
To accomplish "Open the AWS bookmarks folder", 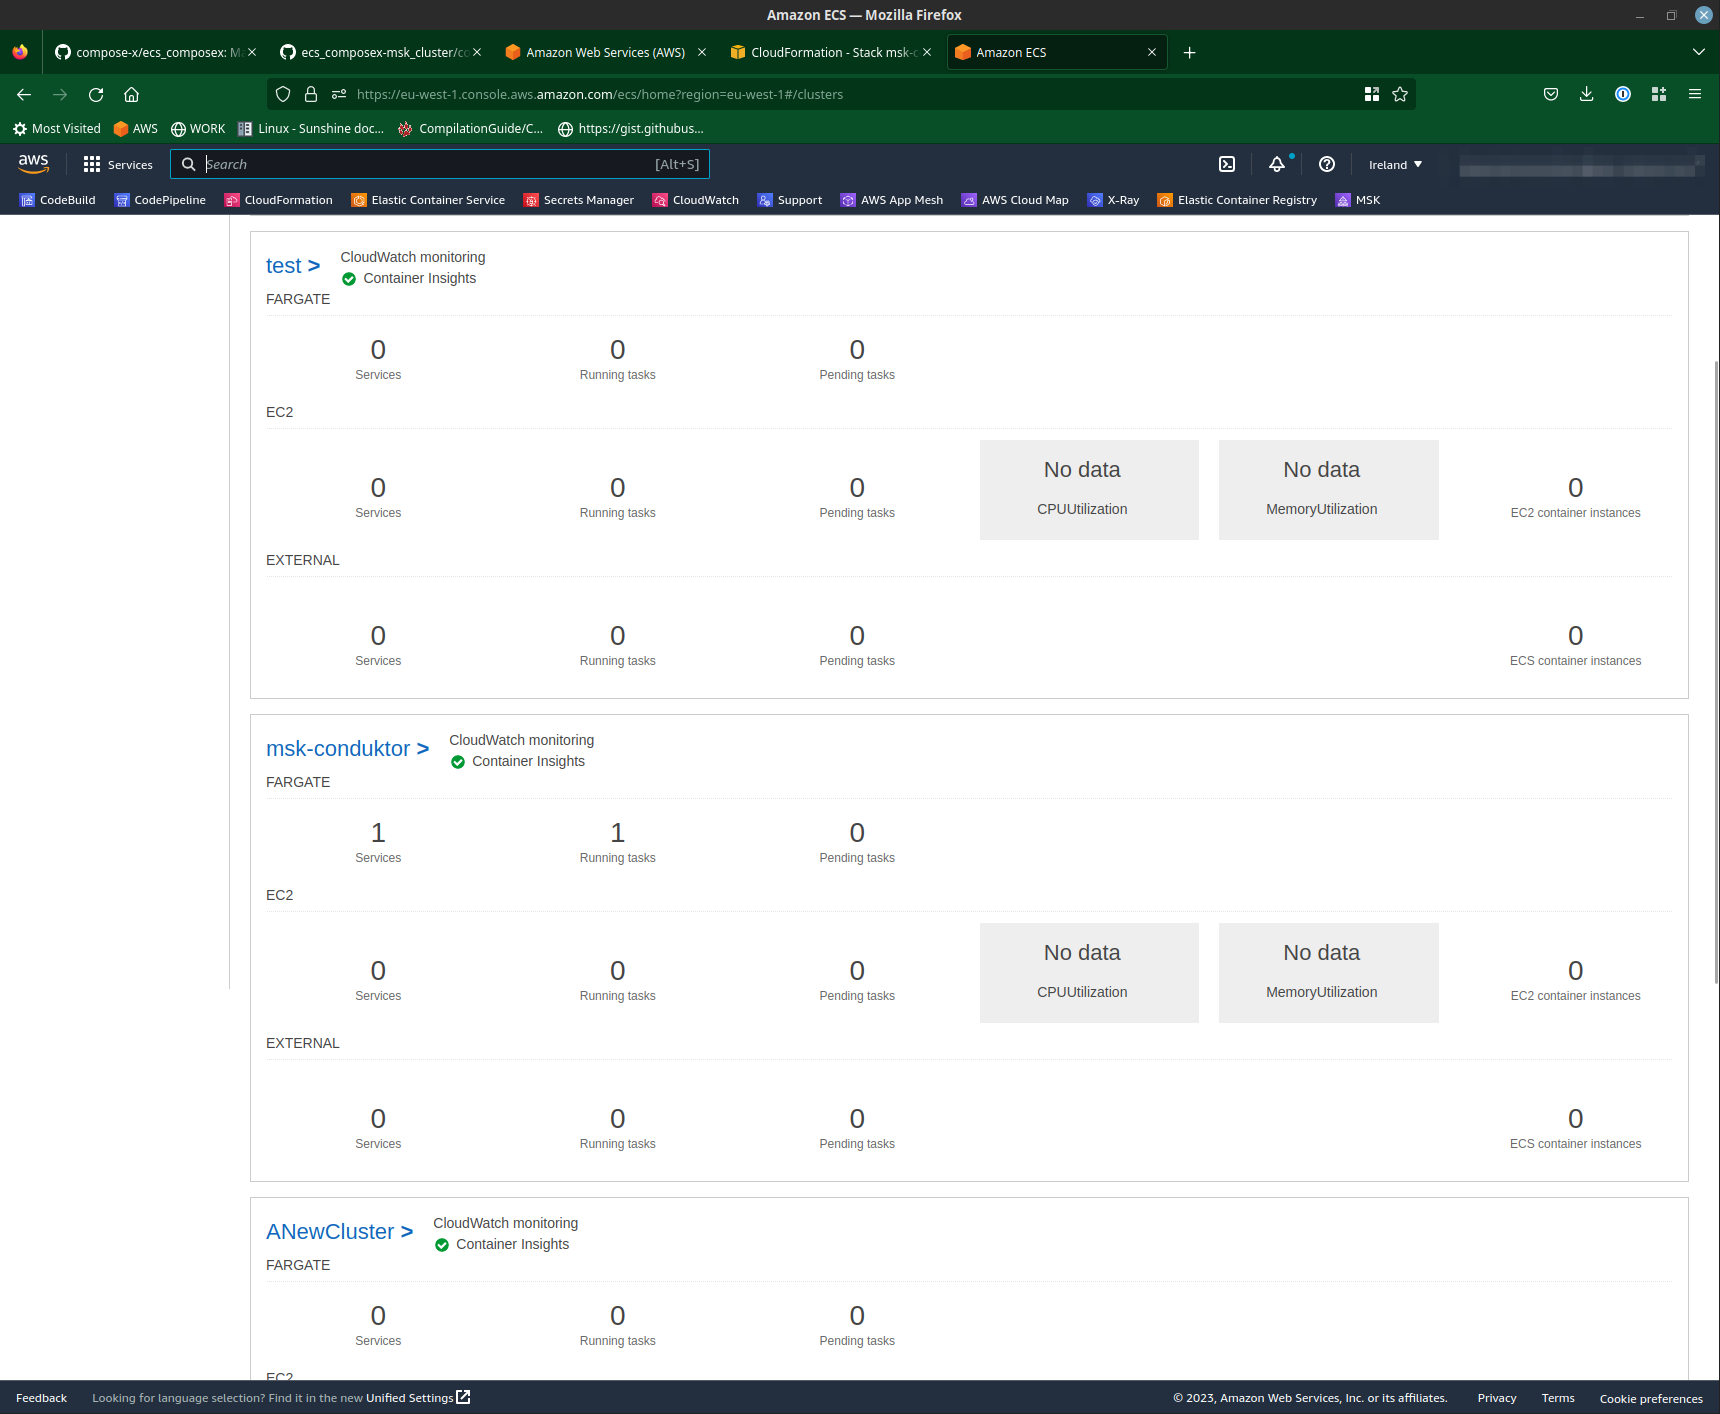I will pyautogui.click(x=136, y=128).
